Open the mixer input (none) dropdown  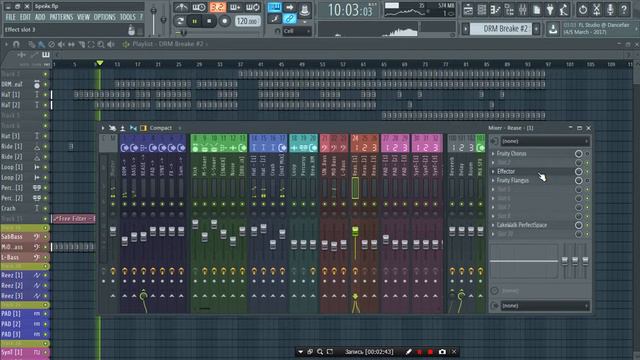[545, 141]
